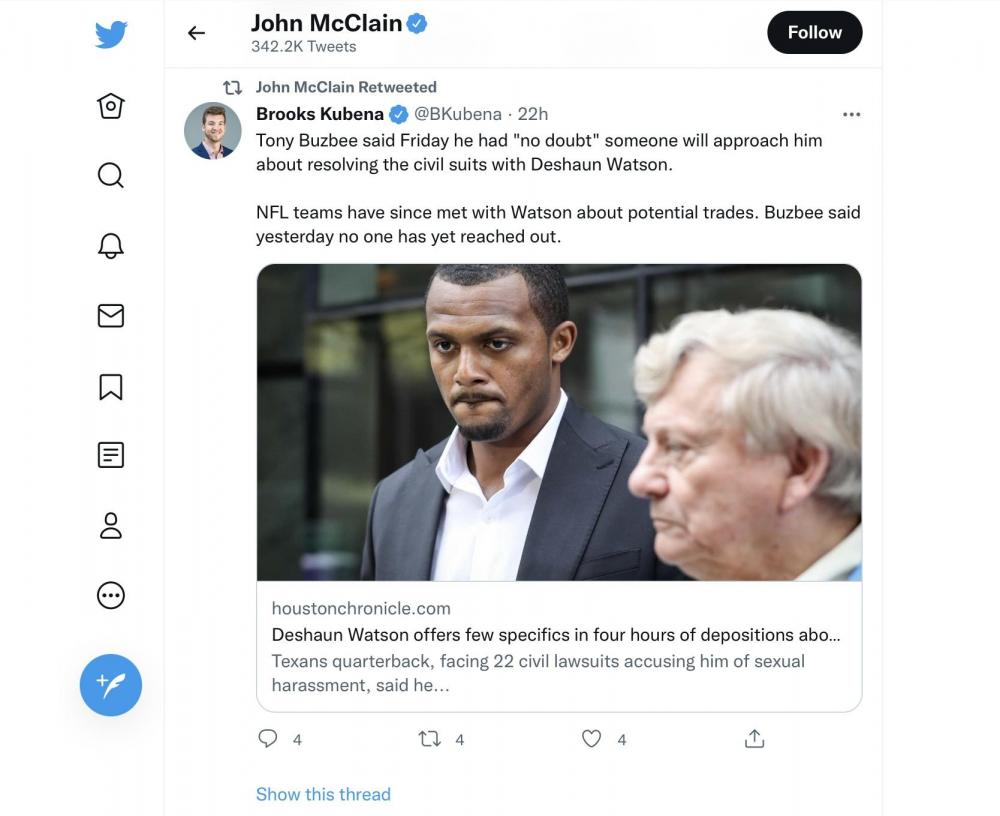Viewport: 1000px width, 816px height.
Task: Click the Twitter bird logo
Action: [111, 35]
